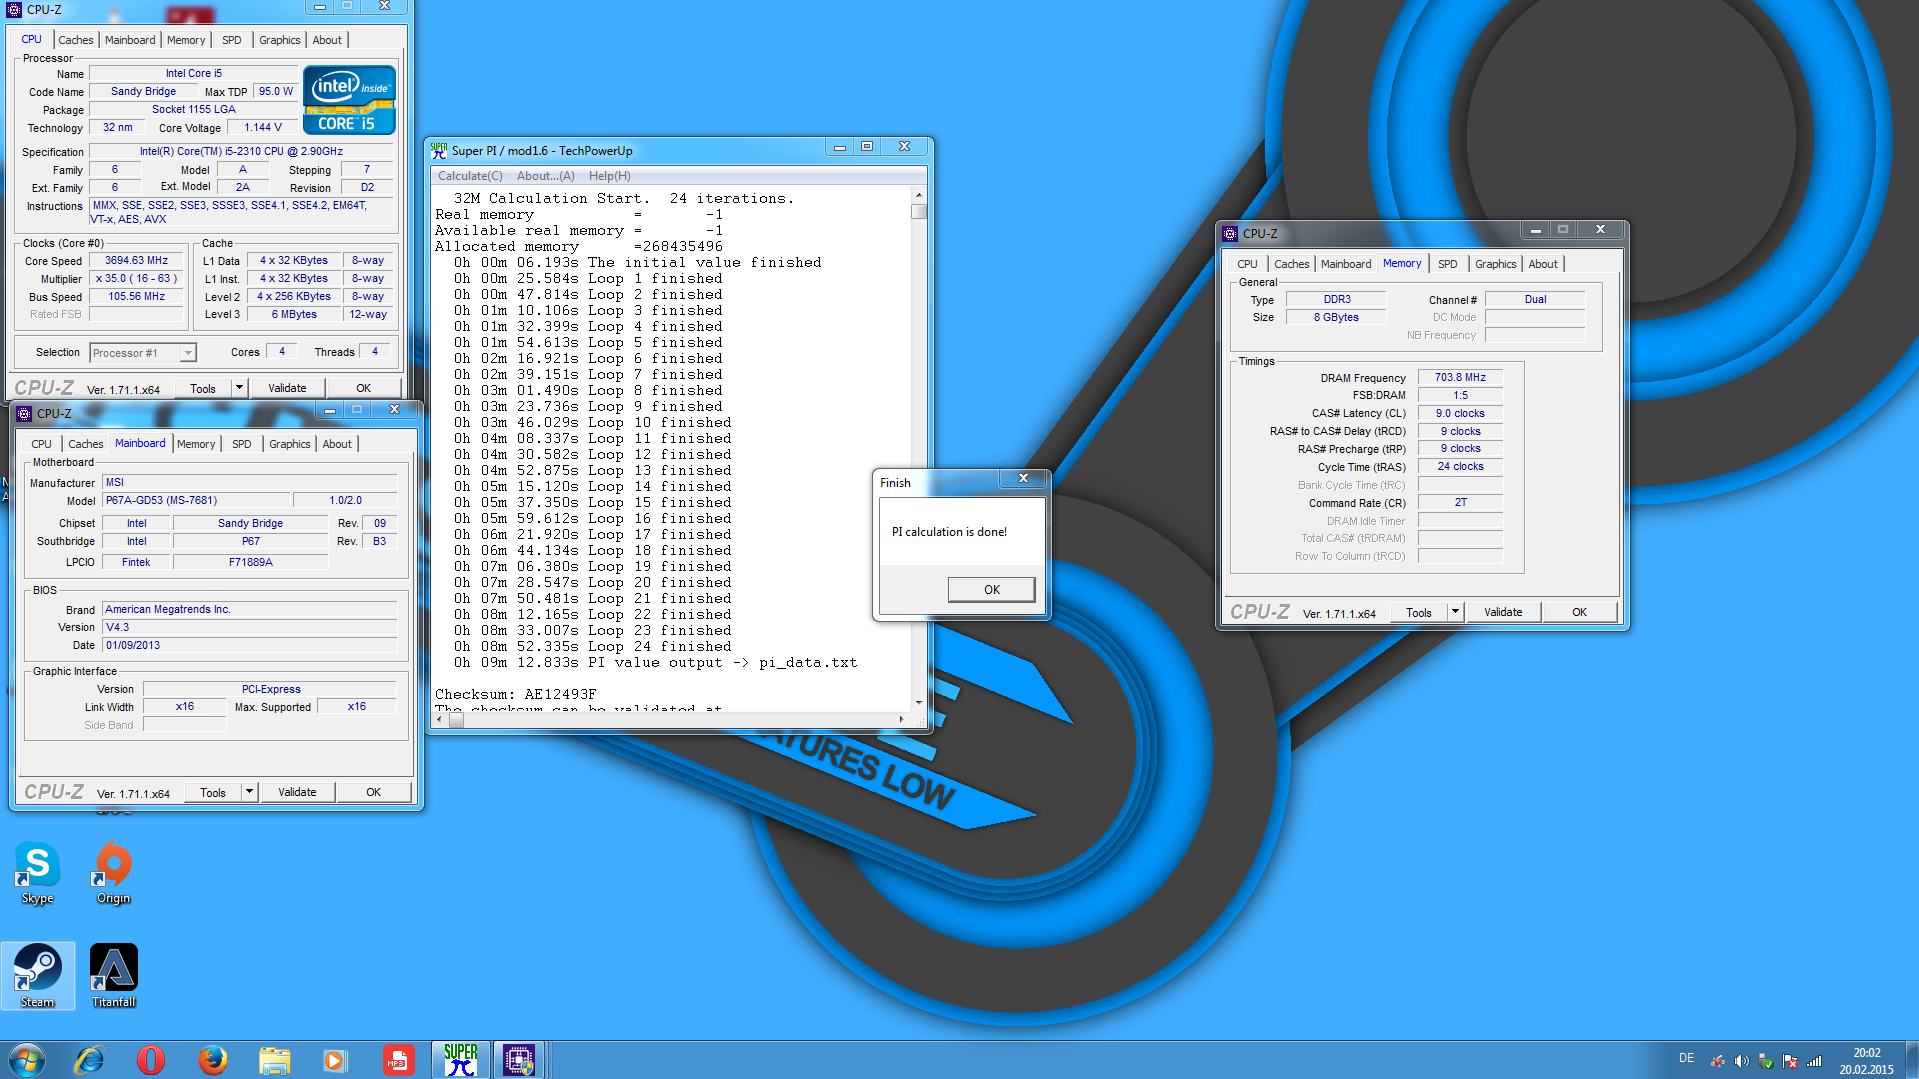
Task: Click the volume speaker tray icon
Action: (x=1741, y=1061)
